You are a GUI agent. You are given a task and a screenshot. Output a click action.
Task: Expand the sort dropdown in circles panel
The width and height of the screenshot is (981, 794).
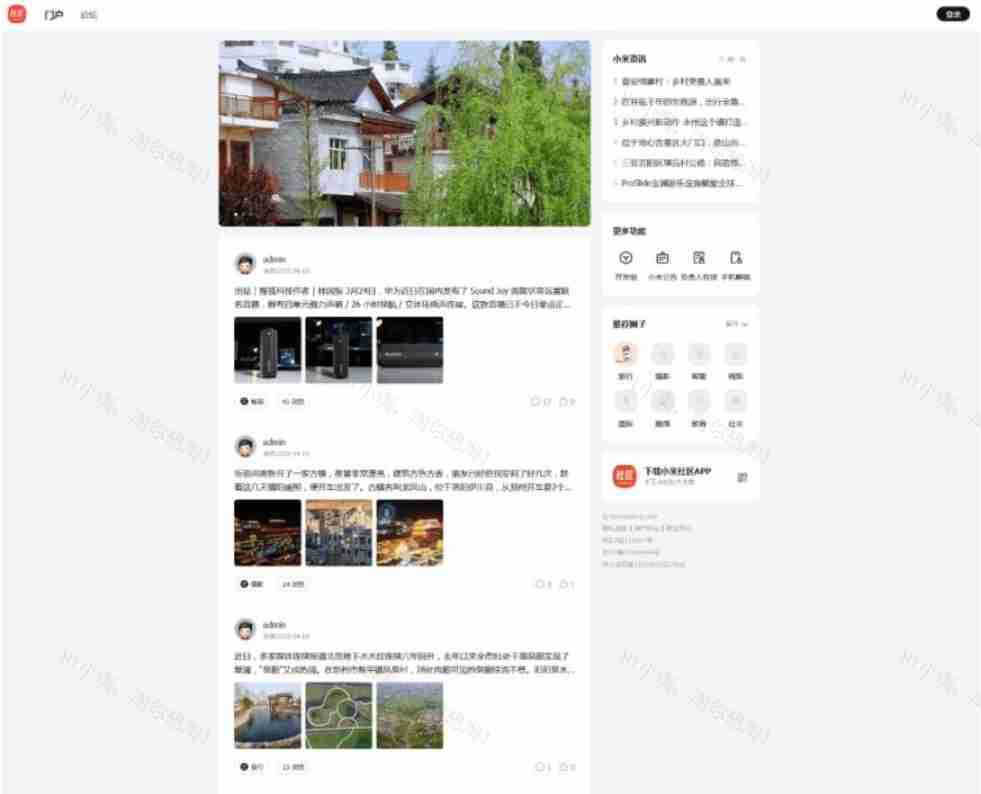pyautogui.click(x=737, y=324)
